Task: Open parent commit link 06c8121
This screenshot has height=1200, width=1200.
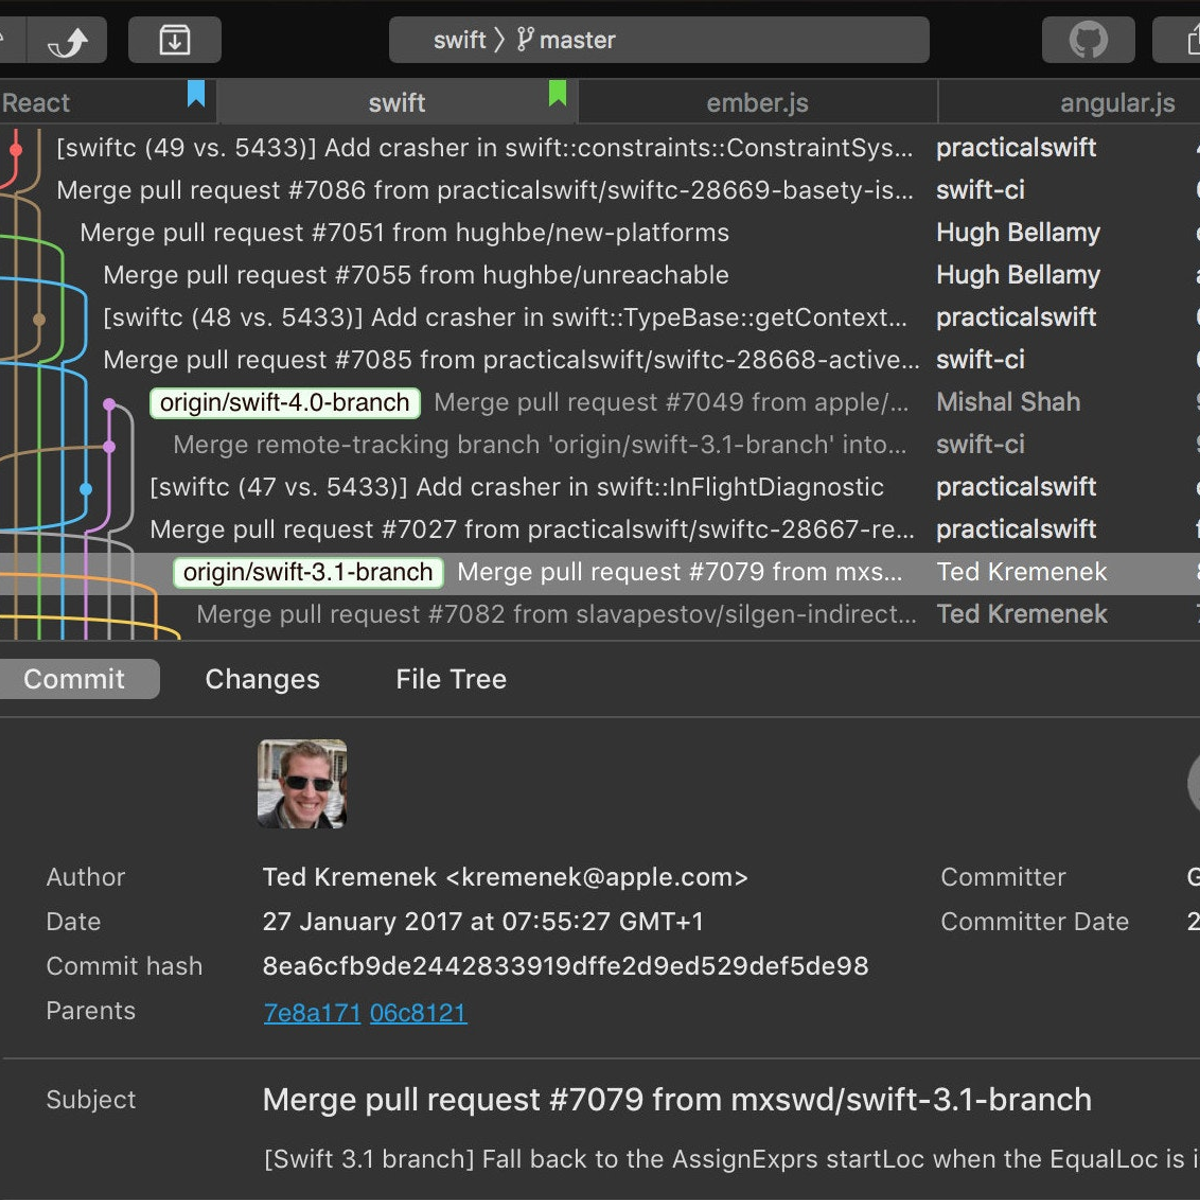Action: (x=418, y=1012)
